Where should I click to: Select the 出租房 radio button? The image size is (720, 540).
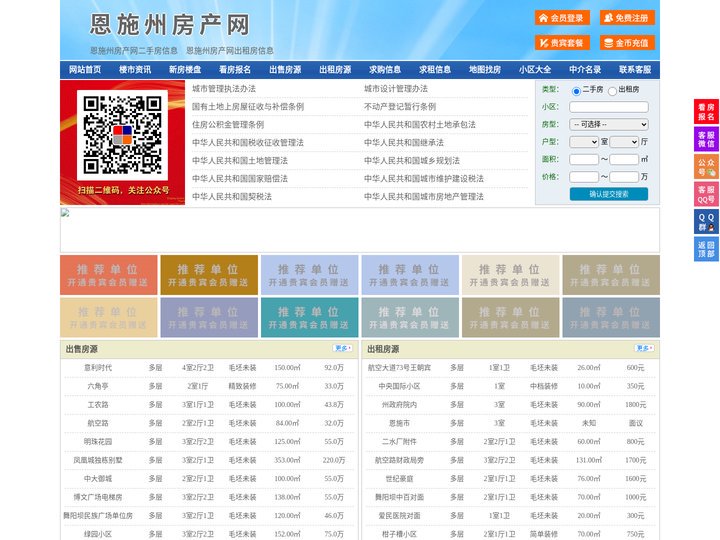click(612, 91)
